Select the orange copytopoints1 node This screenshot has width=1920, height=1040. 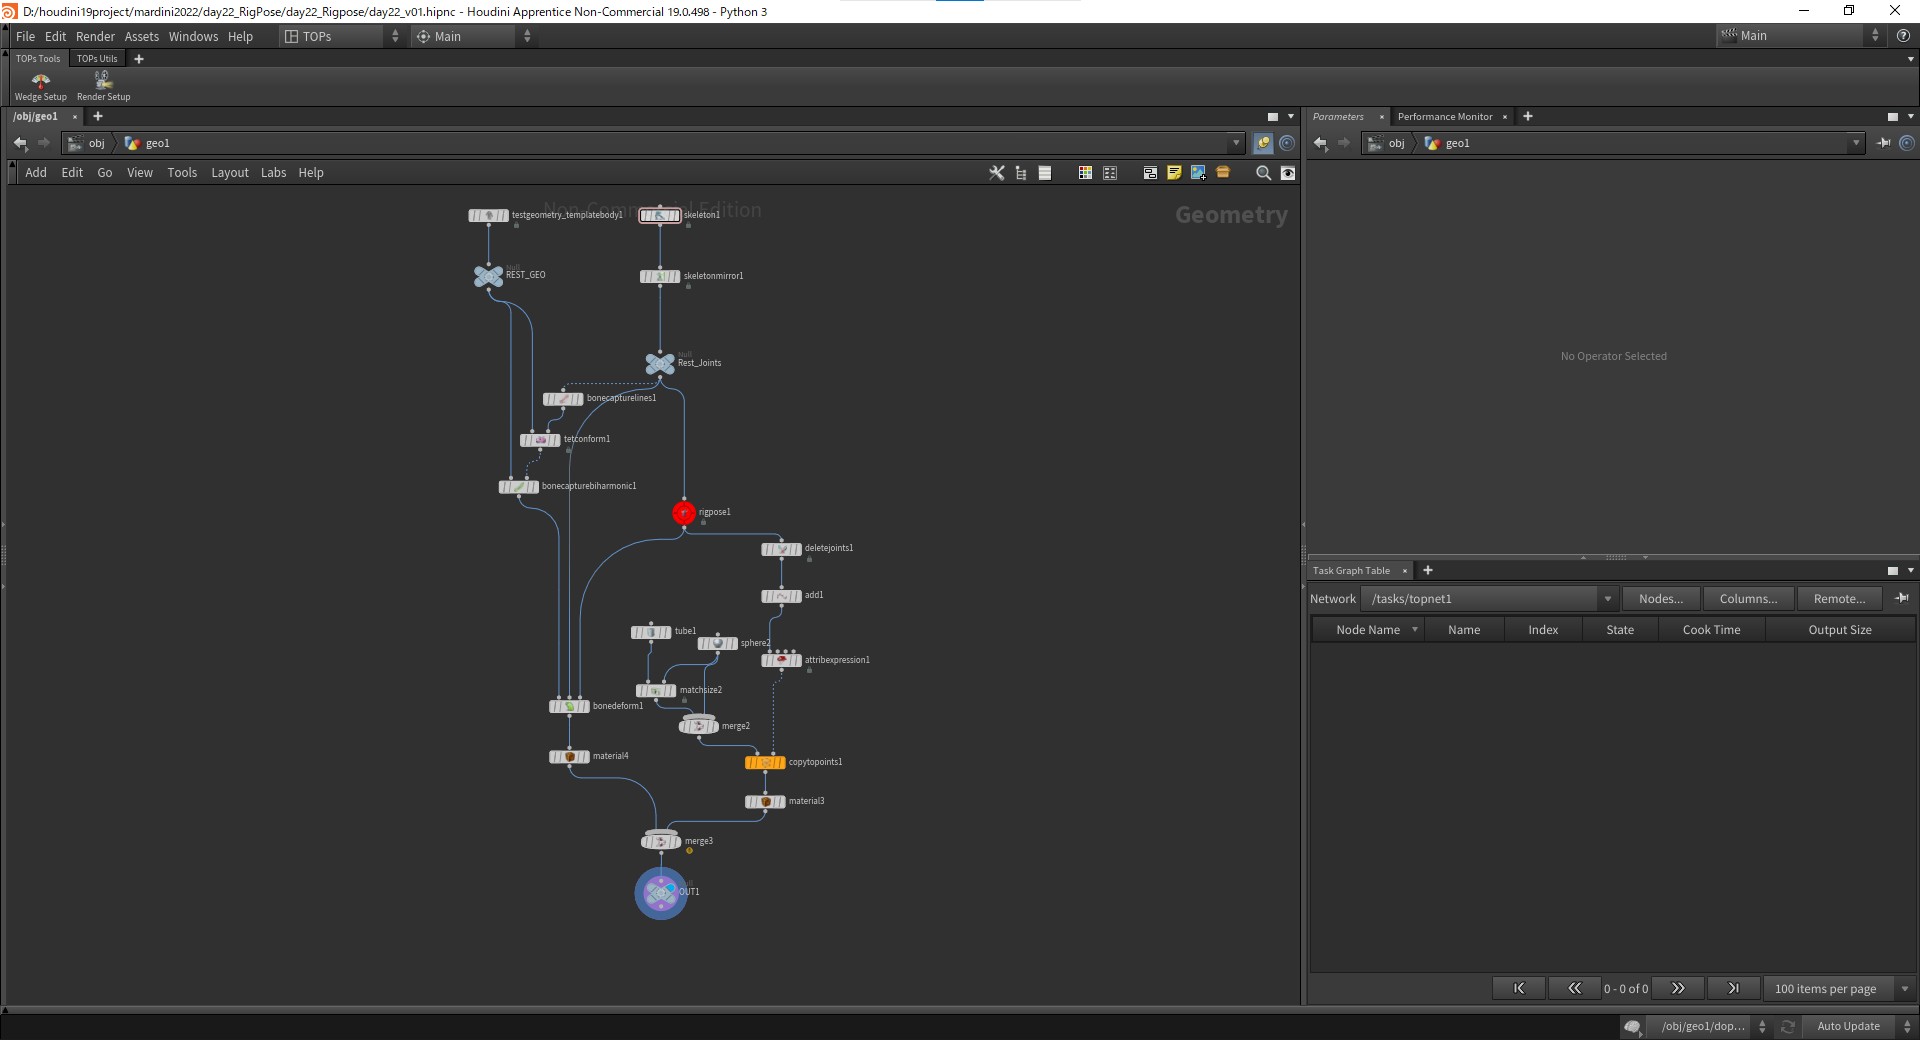tap(765, 763)
